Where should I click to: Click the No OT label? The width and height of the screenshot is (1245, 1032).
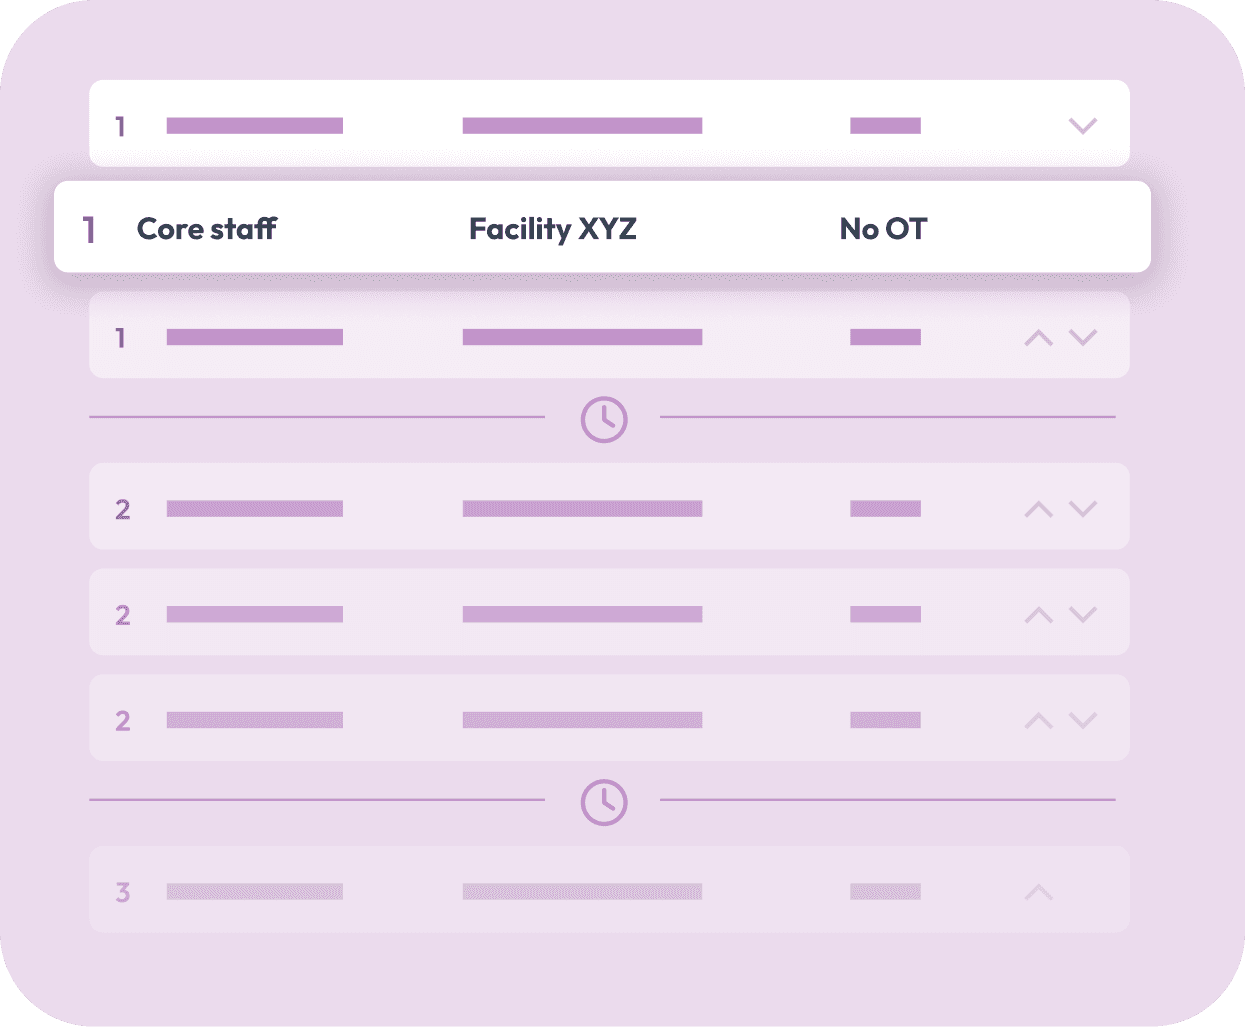tap(883, 229)
